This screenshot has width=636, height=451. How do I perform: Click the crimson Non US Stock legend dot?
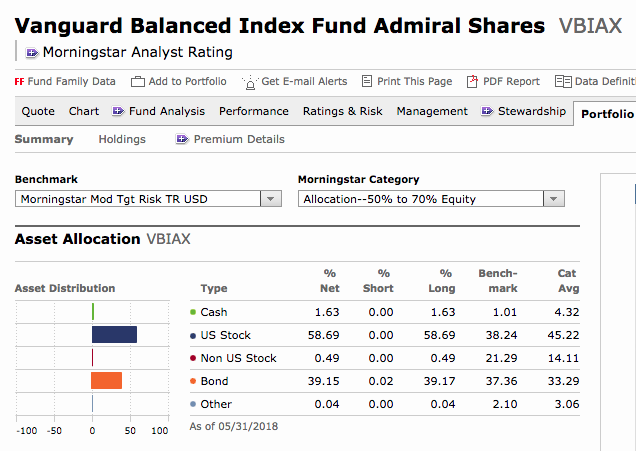(x=193, y=358)
